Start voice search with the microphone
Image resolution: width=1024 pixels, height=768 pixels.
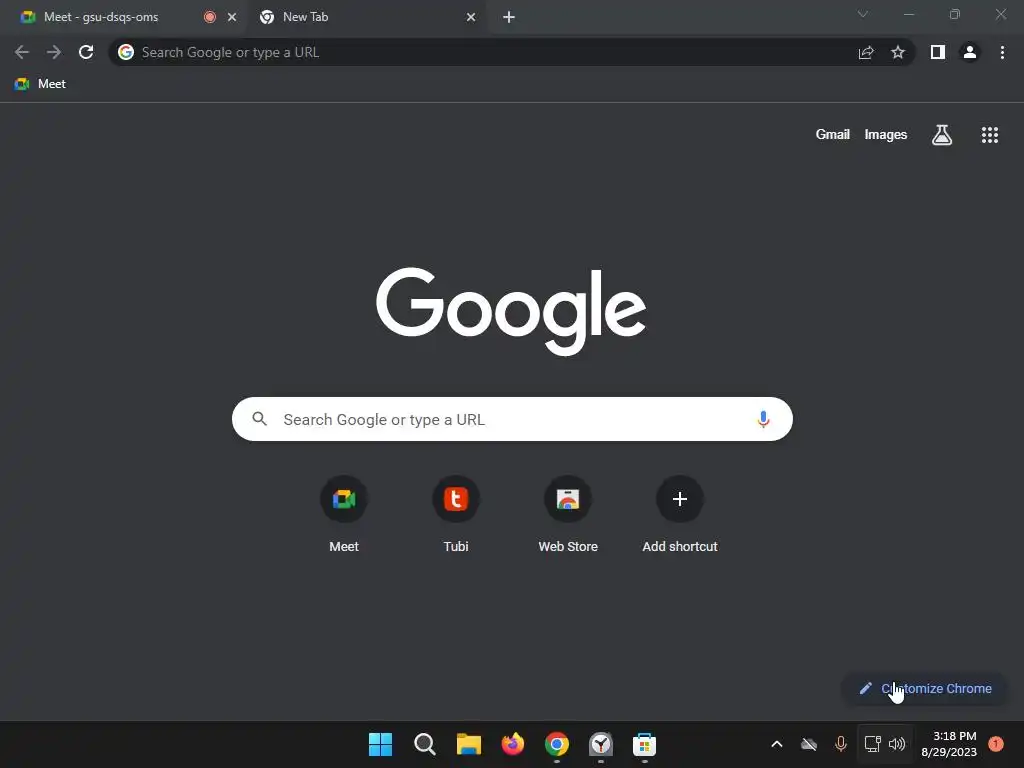pyautogui.click(x=763, y=419)
